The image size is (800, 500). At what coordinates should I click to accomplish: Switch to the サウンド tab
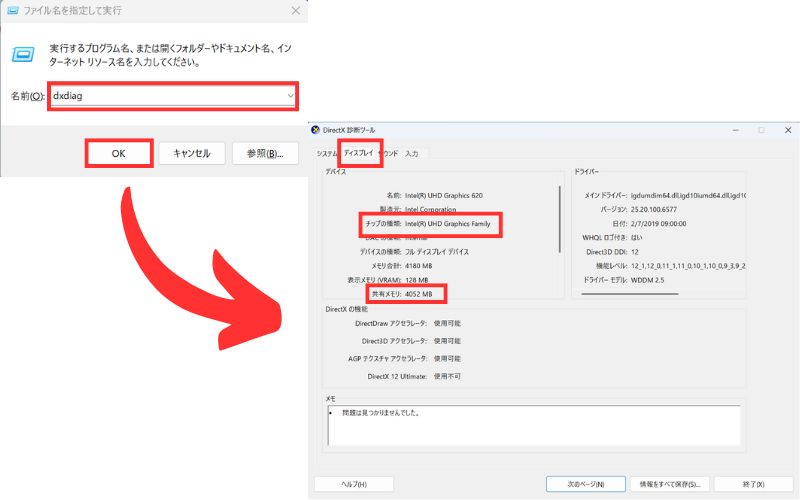389,153
